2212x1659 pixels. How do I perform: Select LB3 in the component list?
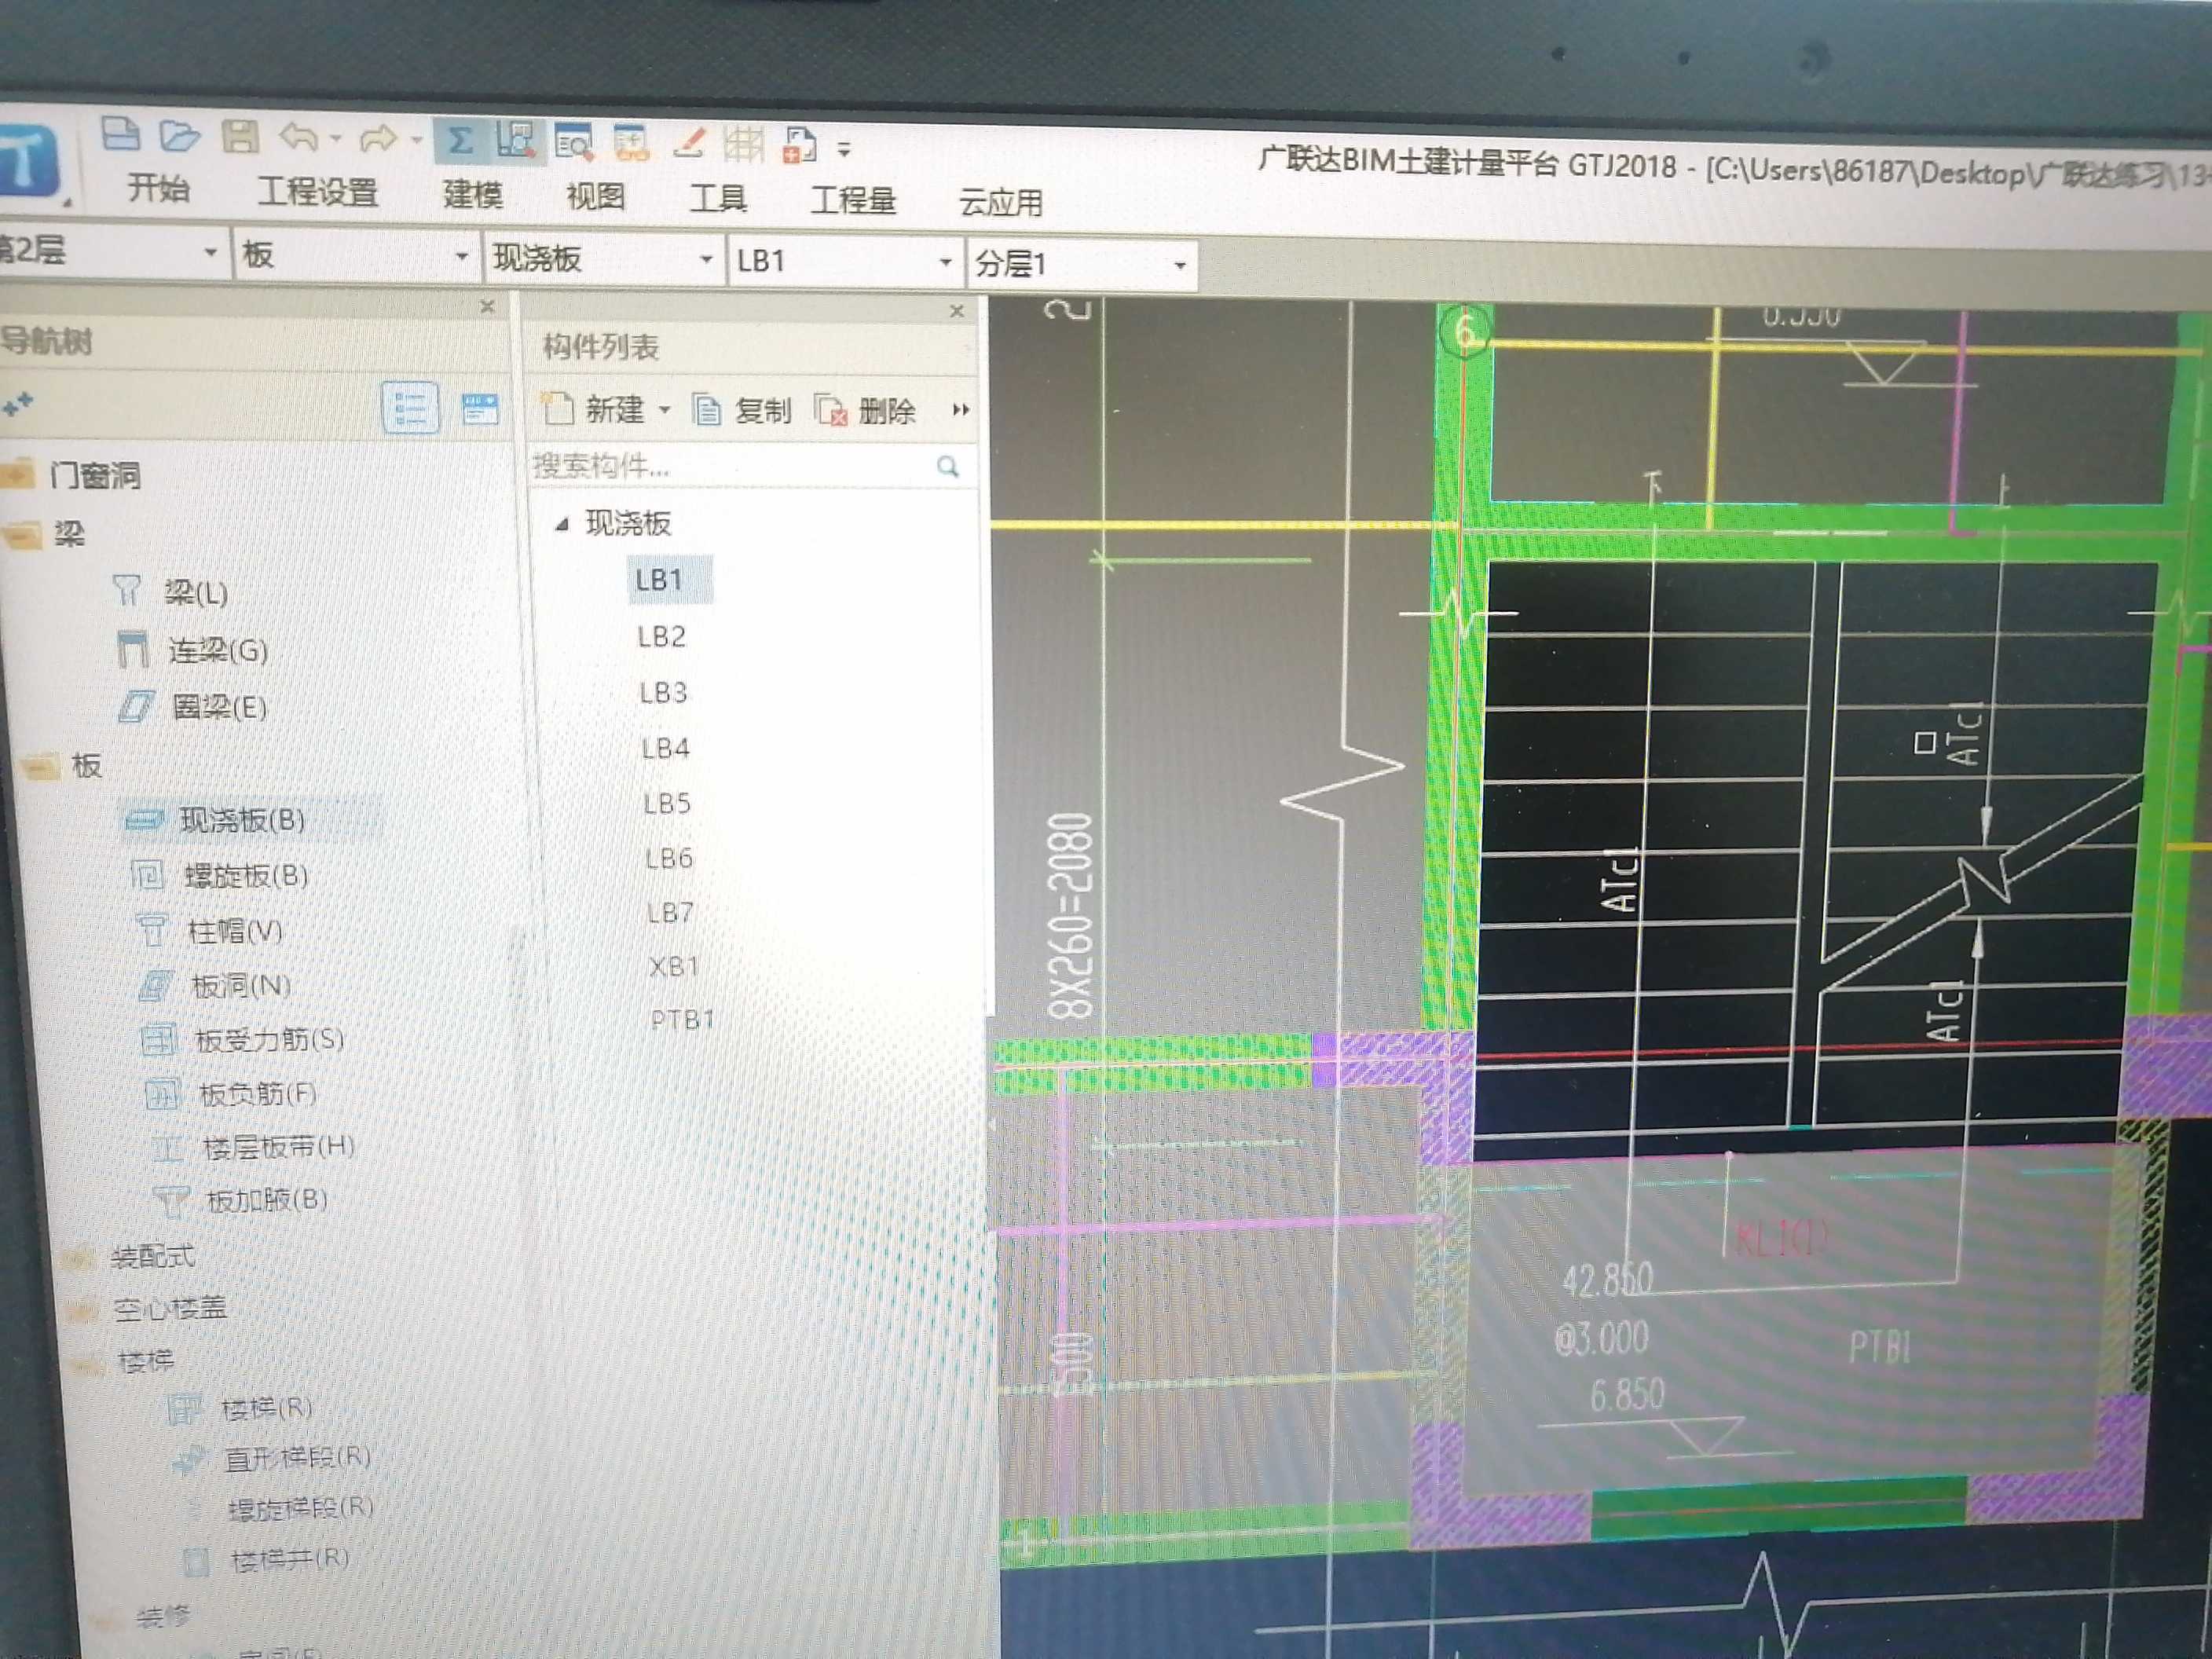pos(664,693)
